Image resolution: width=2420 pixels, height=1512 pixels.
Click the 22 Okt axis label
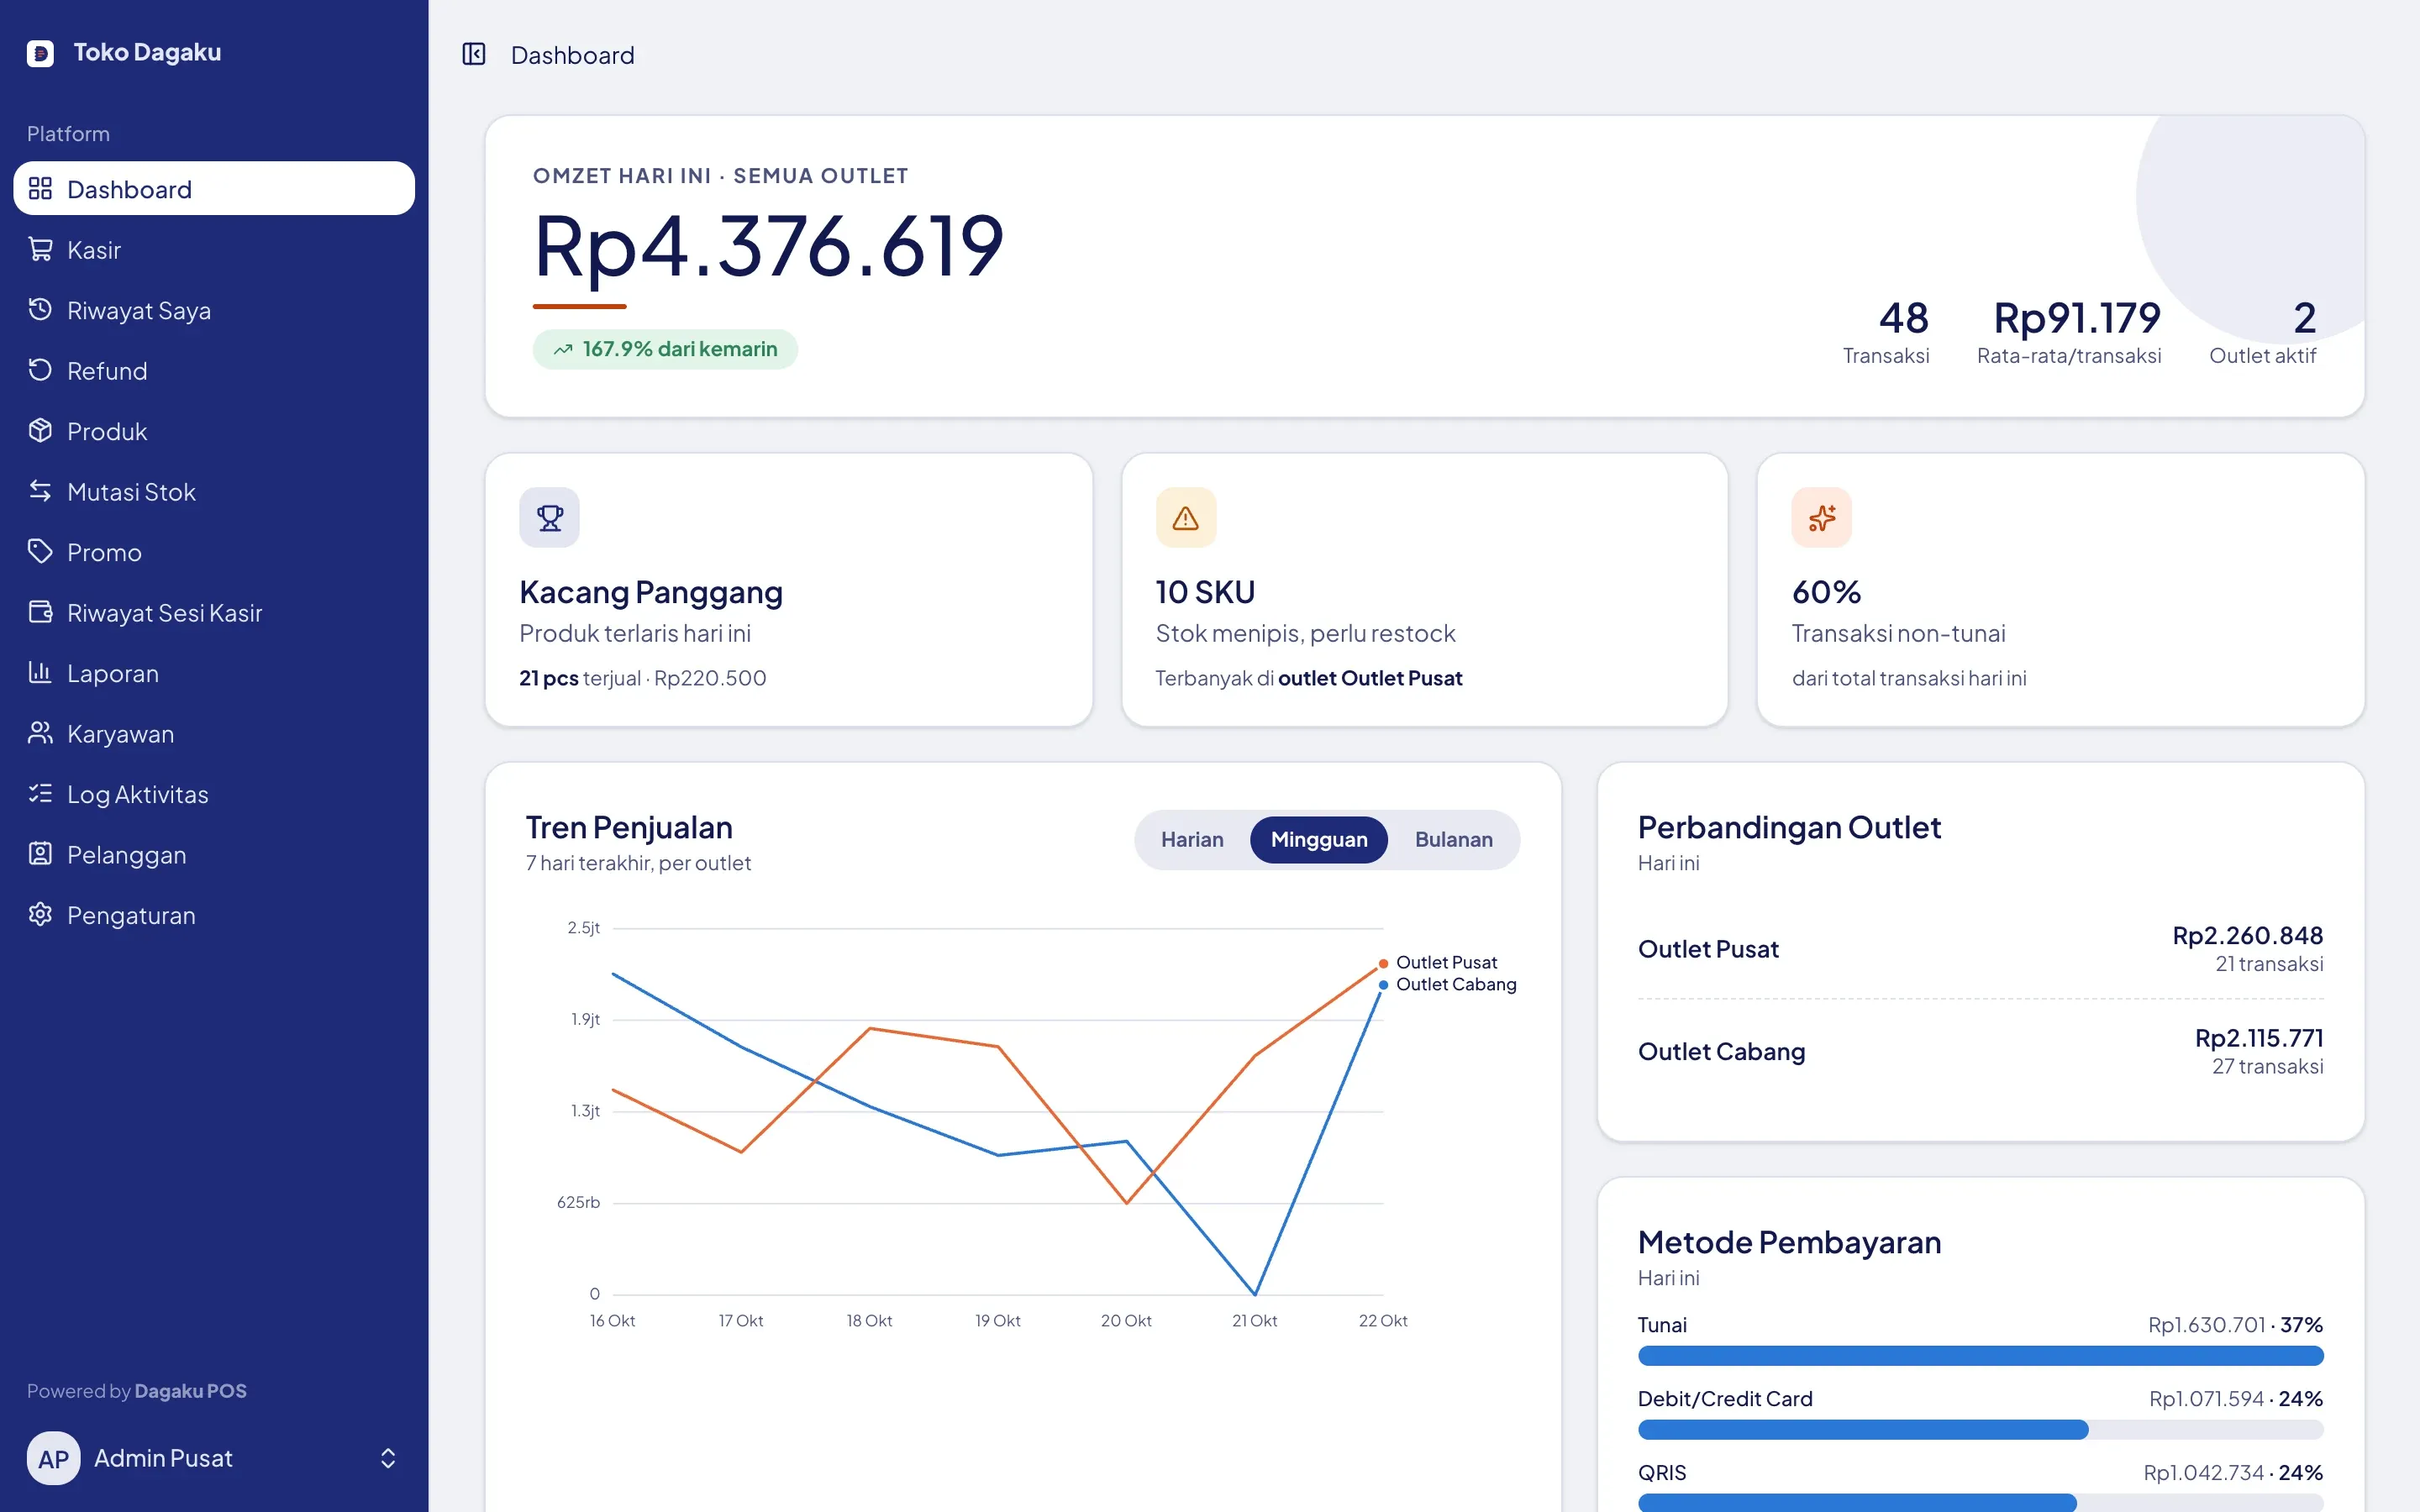[x=1383, y=1321]
